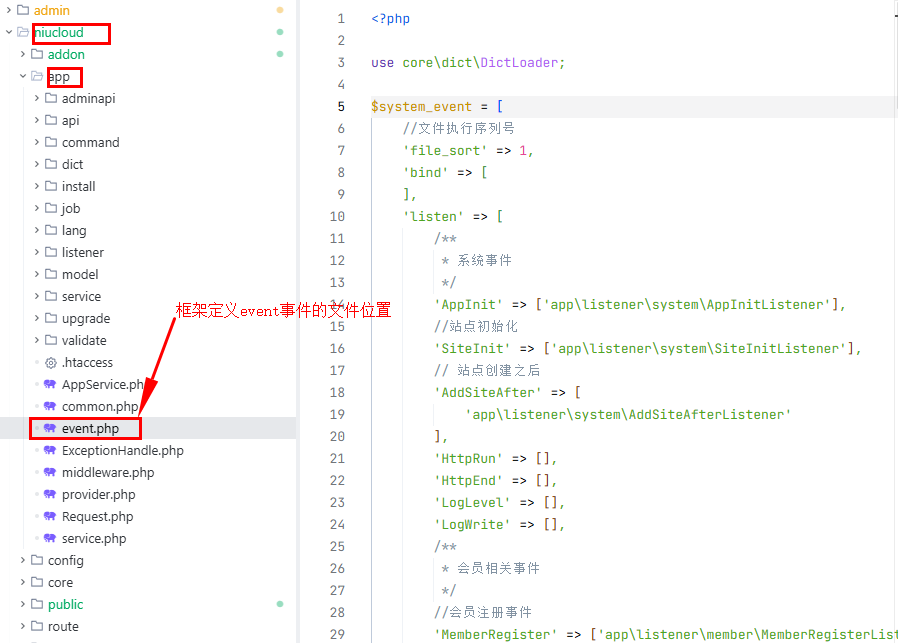The height and width of the screenshot is (643, 898).
Task: Click the PHP icon beside event.php
Action: [50, 428]
